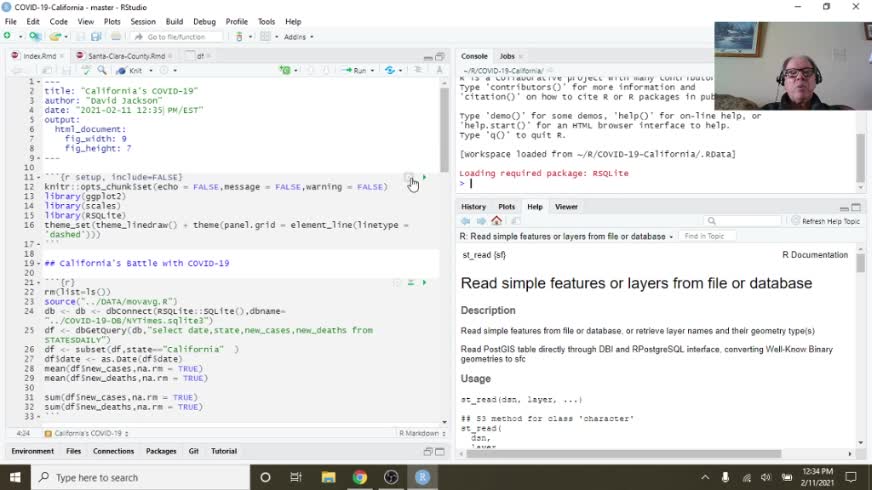Viewport: 872px width, 490px height.
Task: Run the setup chunk with its green arrow
Action: coord(424,177)
